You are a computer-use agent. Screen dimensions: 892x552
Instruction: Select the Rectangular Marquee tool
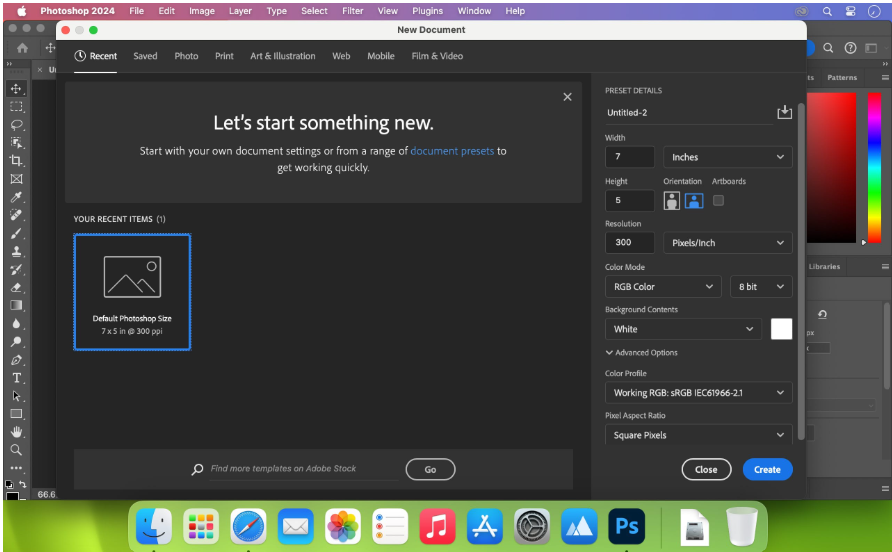16,106
